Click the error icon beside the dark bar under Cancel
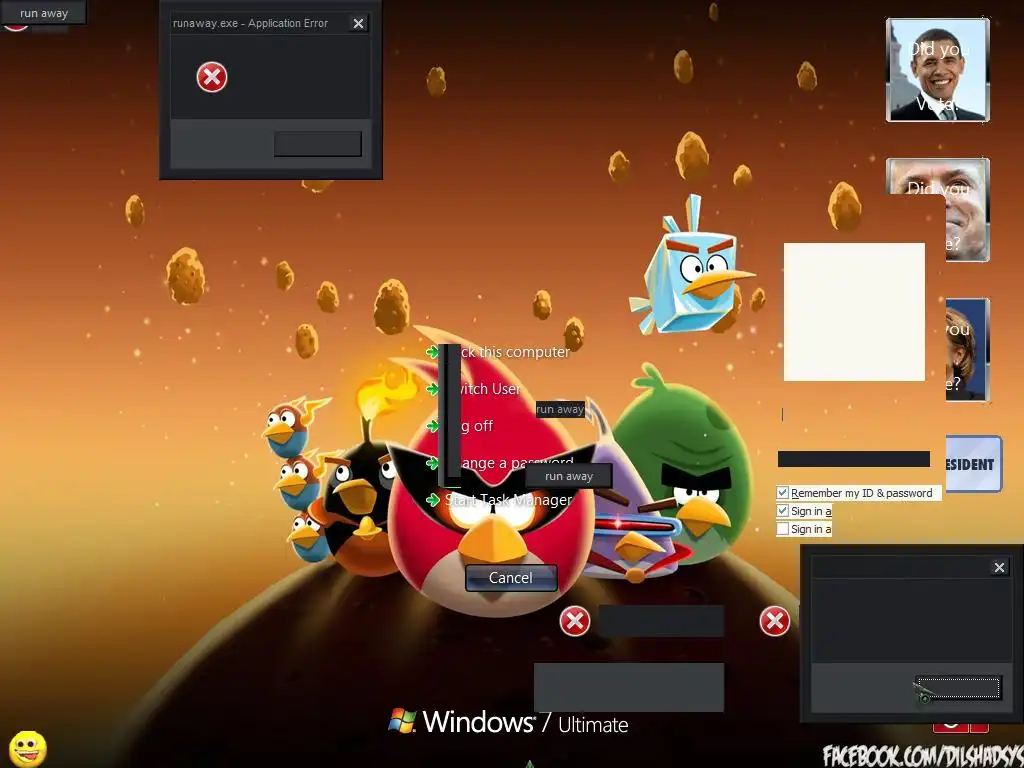This screenshot has height=768, width=1024. [x=575, y=621]
